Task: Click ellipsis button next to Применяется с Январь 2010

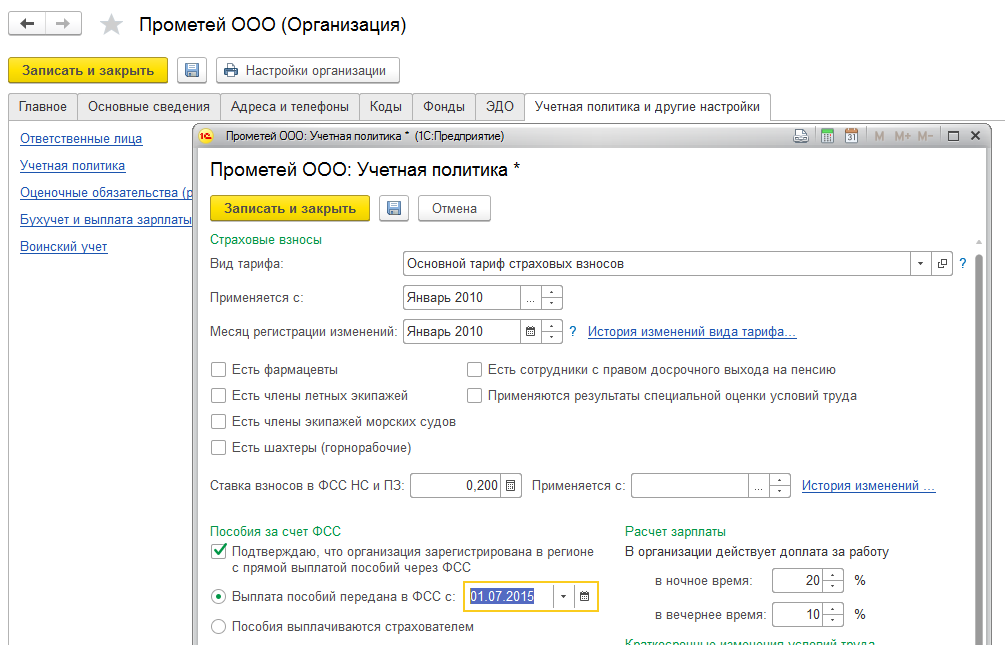Action: click(530, 297)
